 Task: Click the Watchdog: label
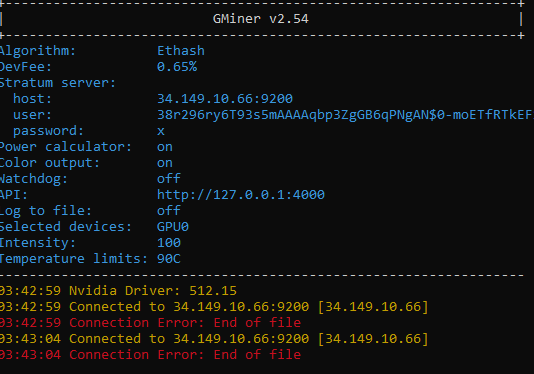click(x=34, y=179)
